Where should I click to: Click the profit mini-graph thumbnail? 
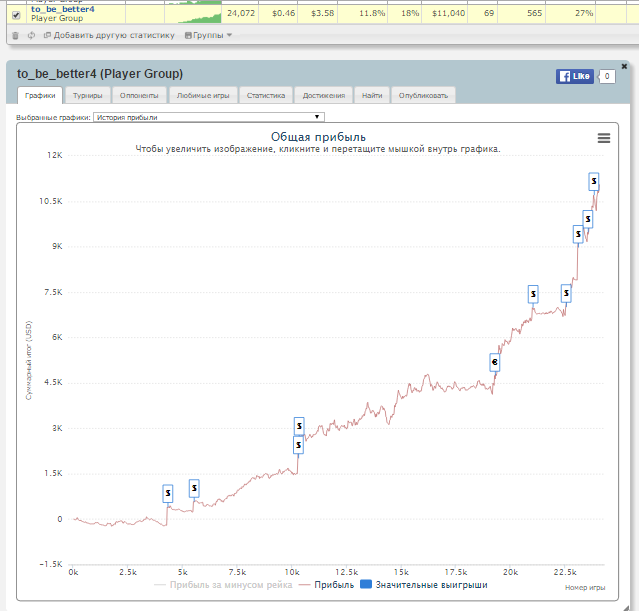[193, 13]
